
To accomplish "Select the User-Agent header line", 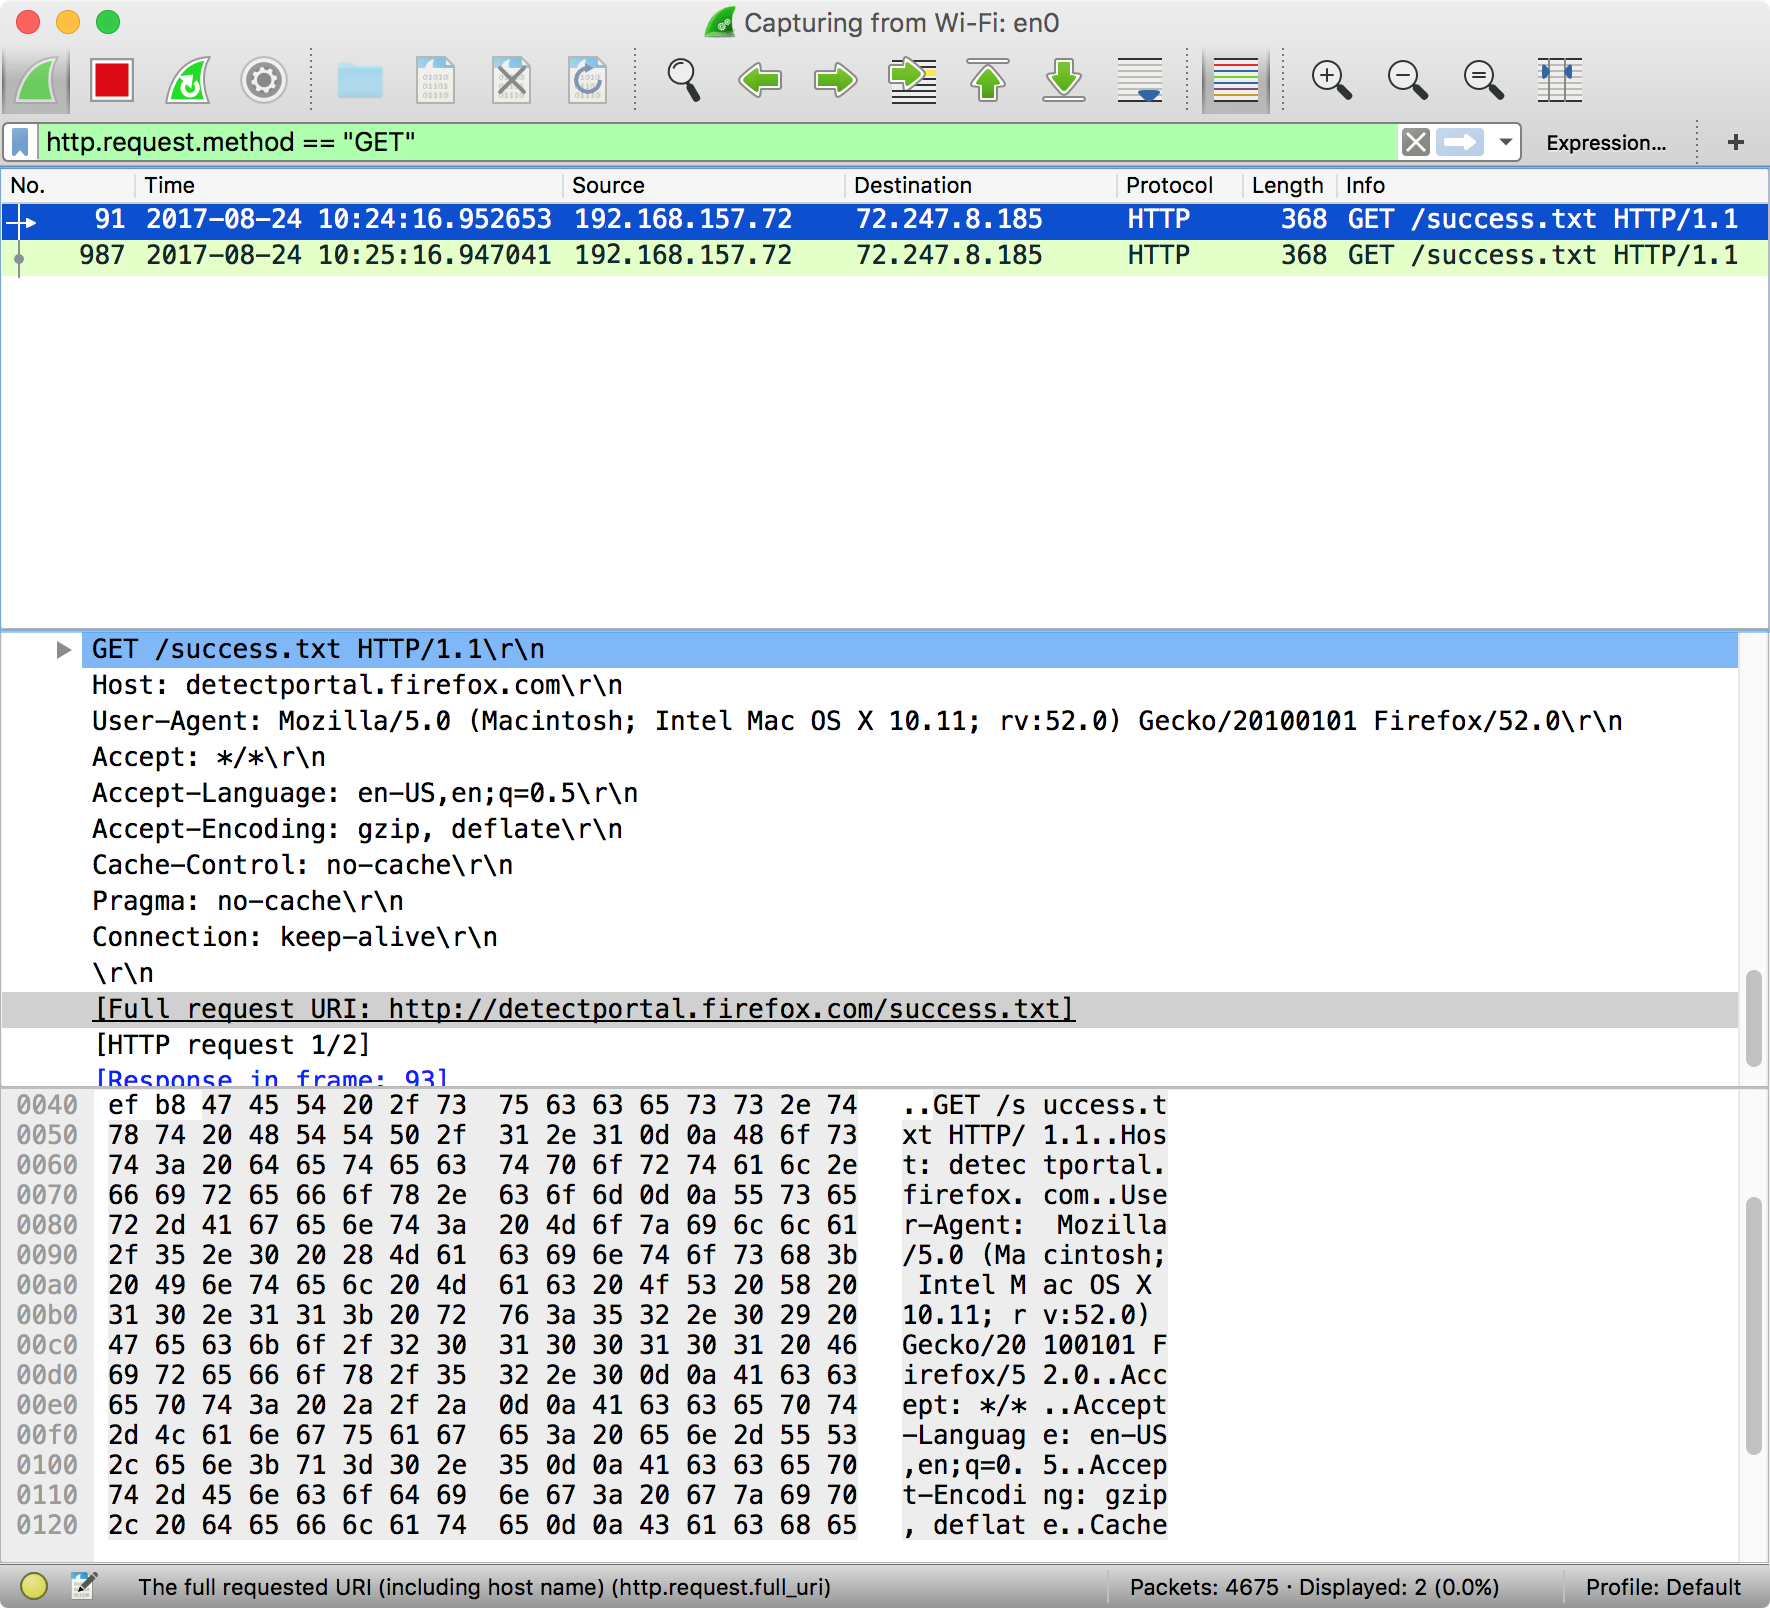I will [x=857, y=722].
